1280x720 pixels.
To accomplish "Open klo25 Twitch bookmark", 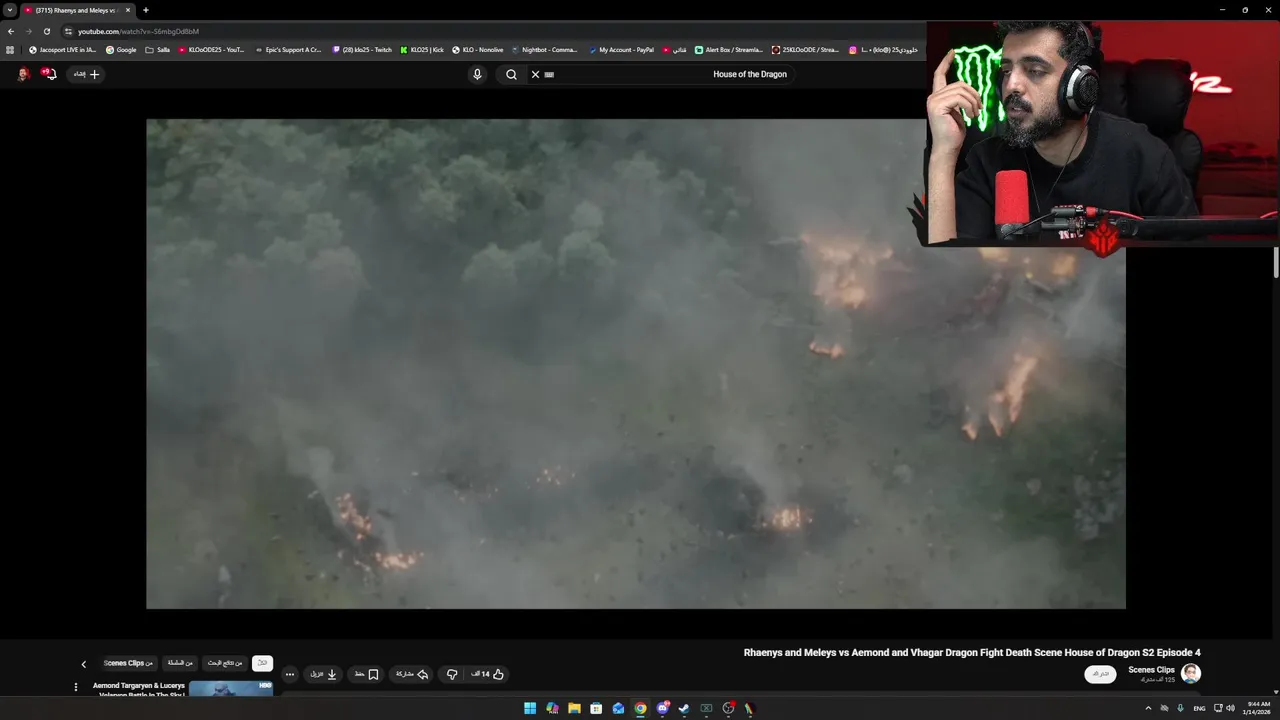I will pos(362,50).
